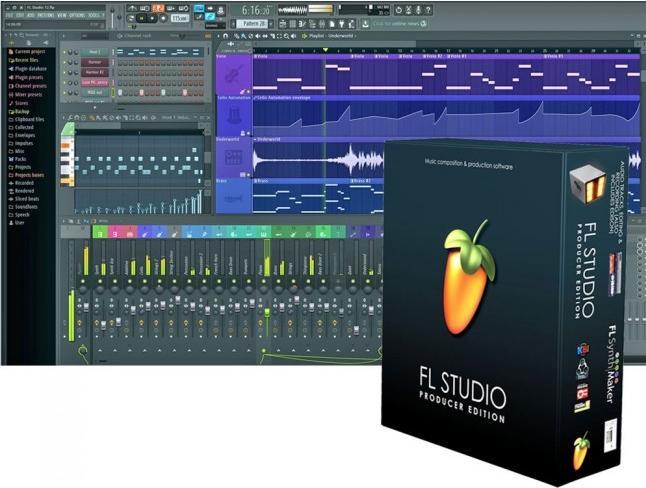The width and height of the screenshot is (646, 488).
Task: Expand Current project in browser
Action: point(27,52)
